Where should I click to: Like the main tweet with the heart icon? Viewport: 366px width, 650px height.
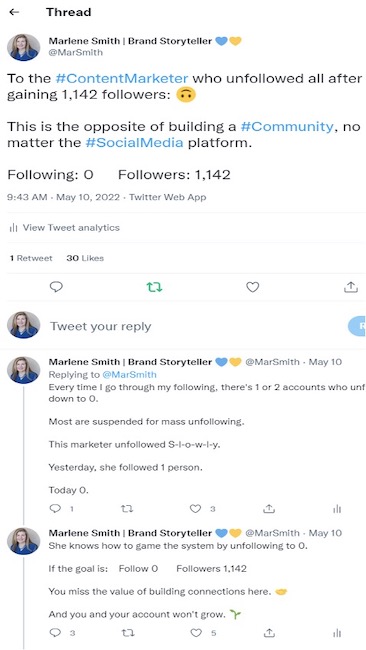252,287
